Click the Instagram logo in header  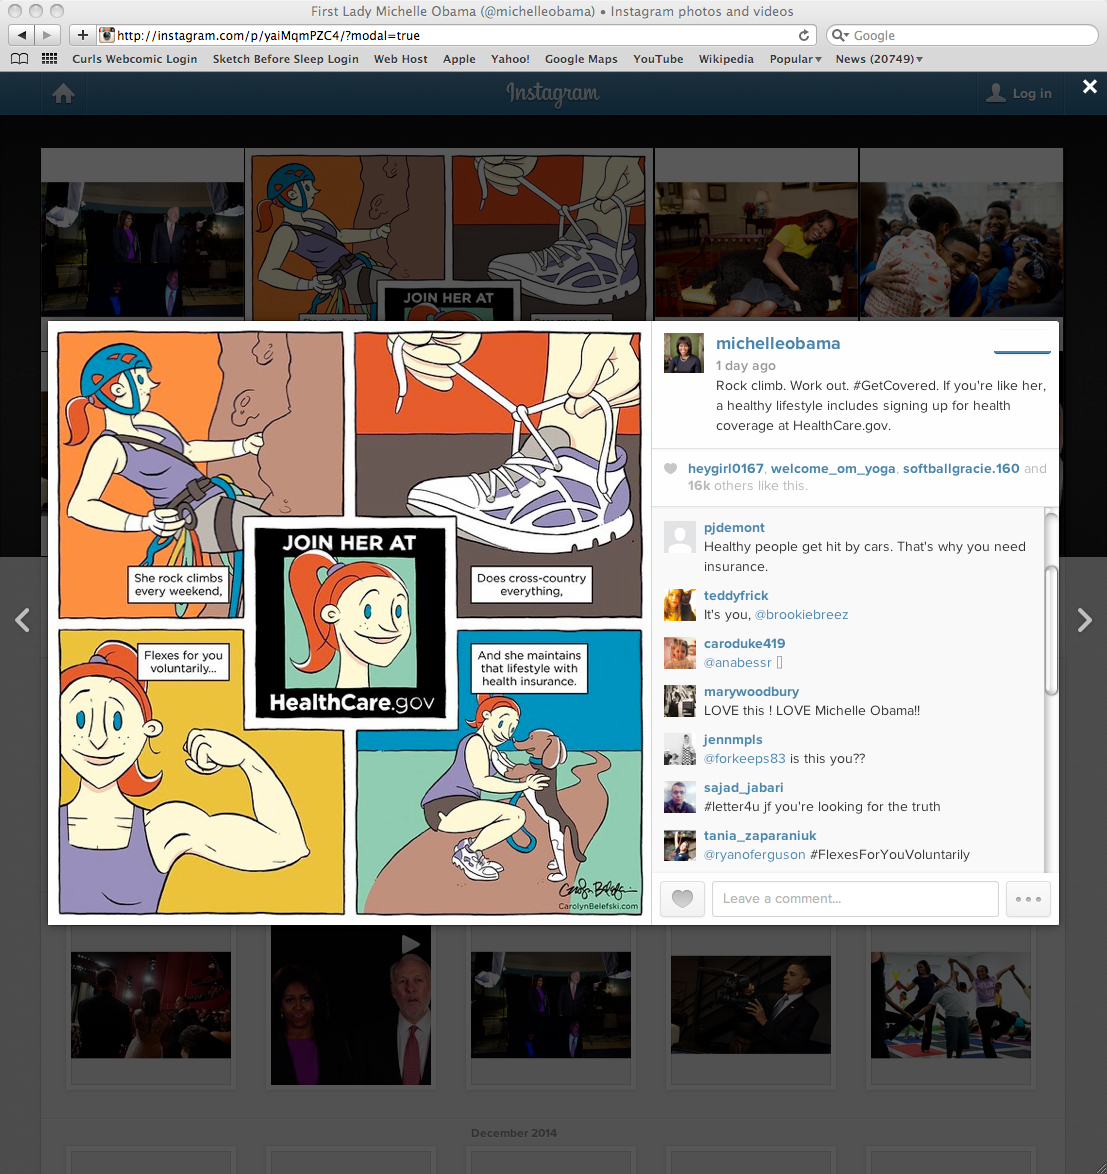pos(552,94)
